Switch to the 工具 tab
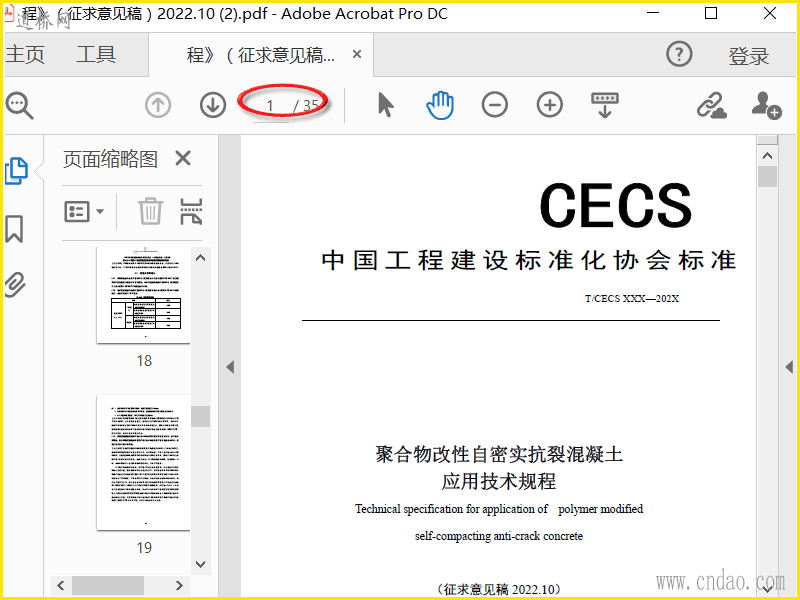The height and width of the screenshot is (600, 800). pyautogui.click(x=96, y=54)
